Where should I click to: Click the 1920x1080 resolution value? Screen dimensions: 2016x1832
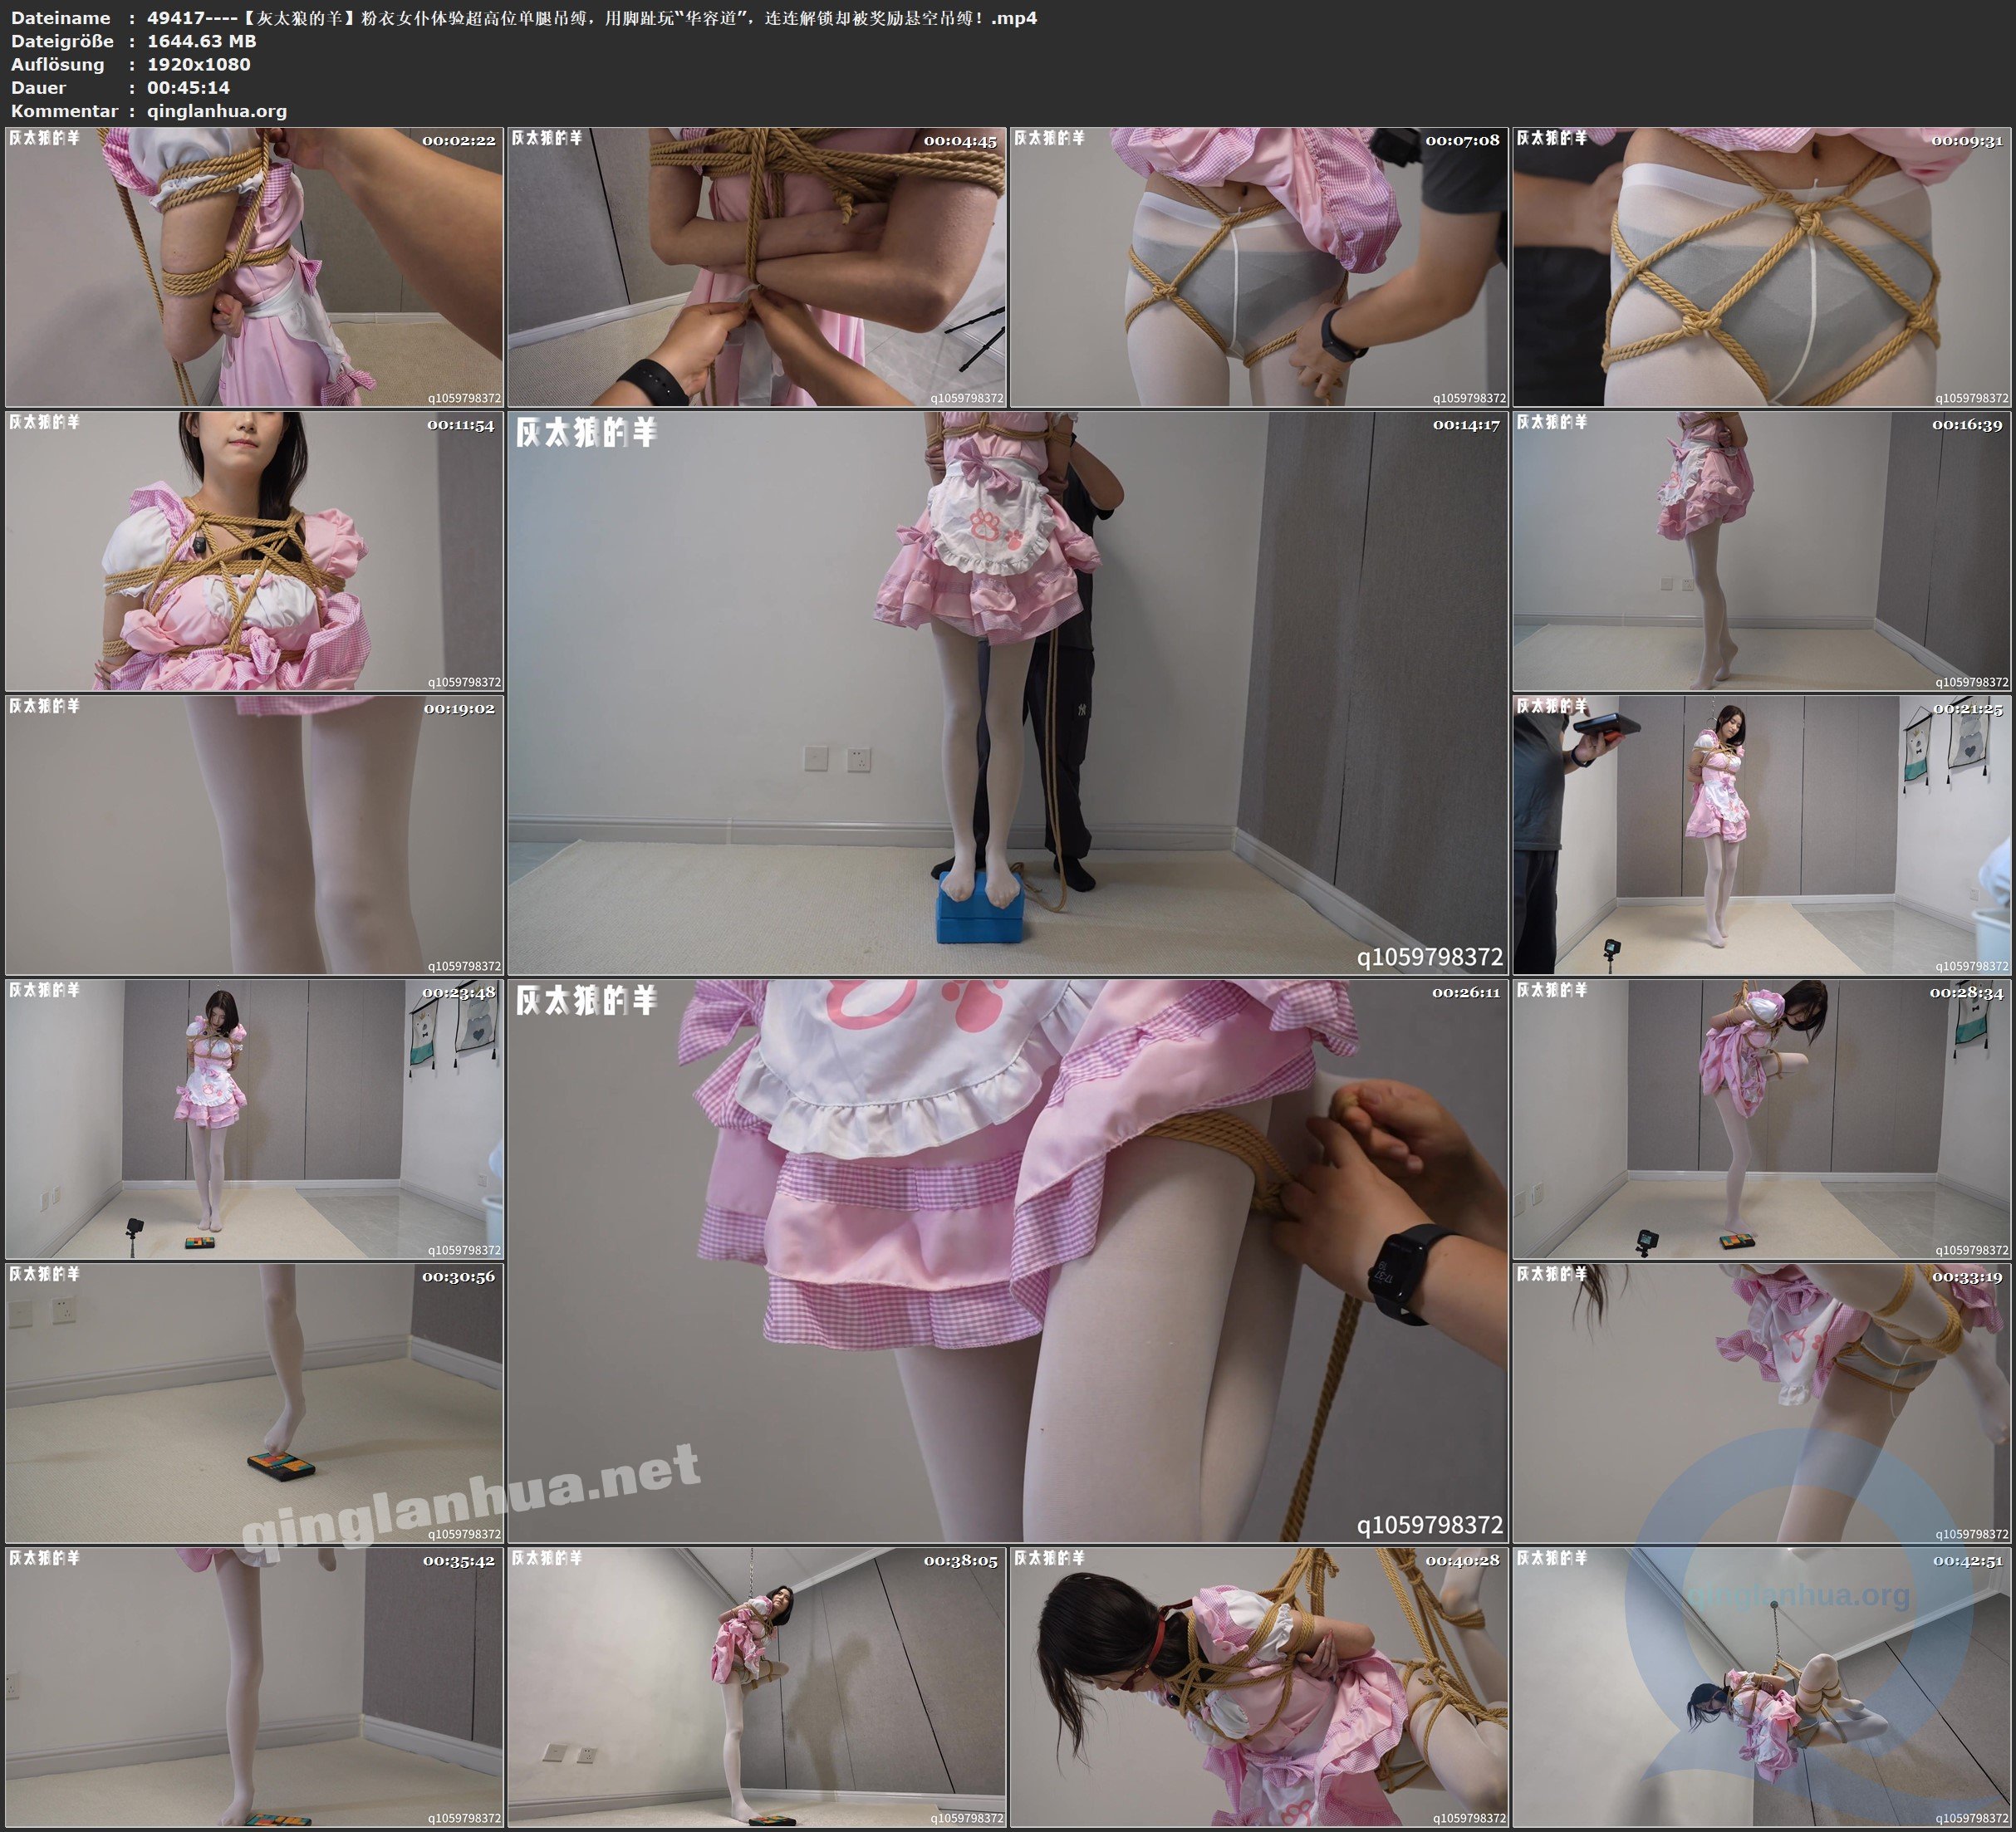point(198,64)
